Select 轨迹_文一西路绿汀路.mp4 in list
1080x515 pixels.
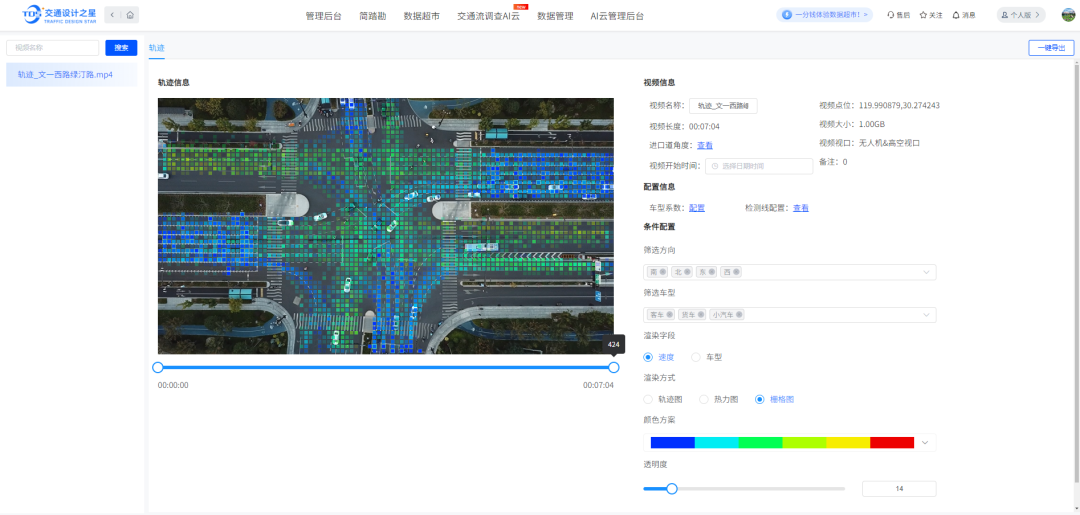click(72, 74)
